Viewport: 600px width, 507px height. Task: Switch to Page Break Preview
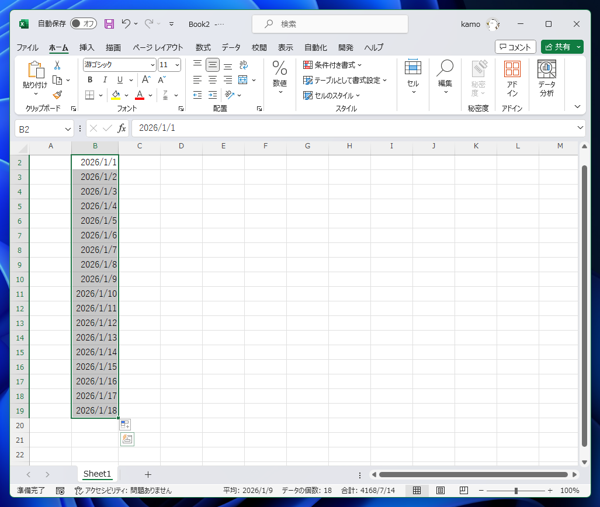464,490
